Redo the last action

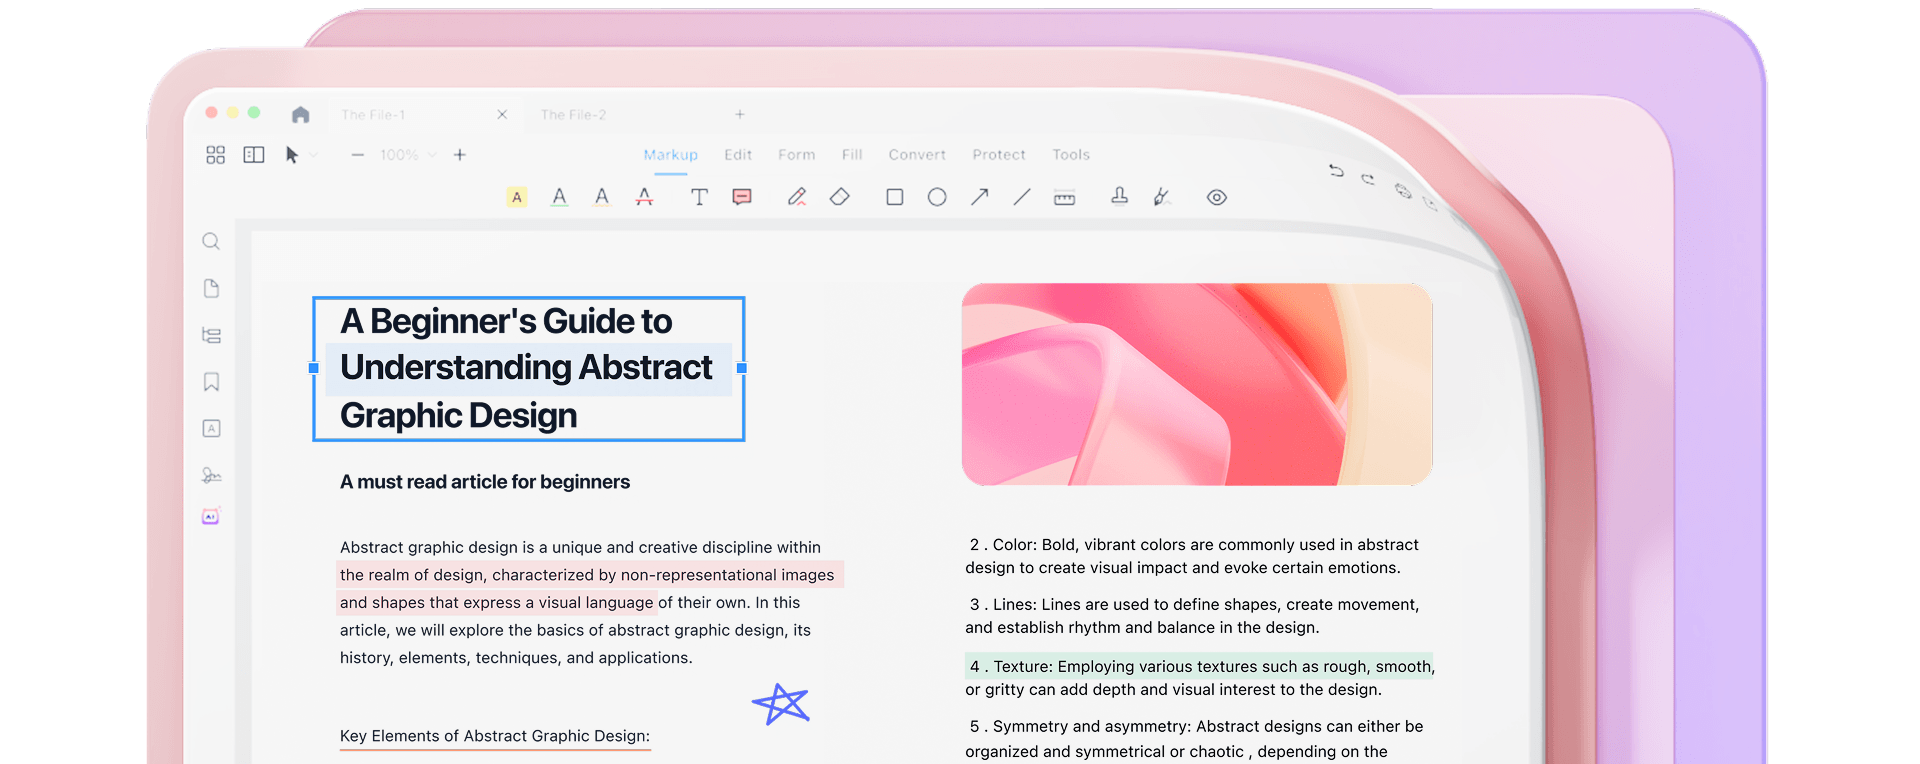[1368, 179]
